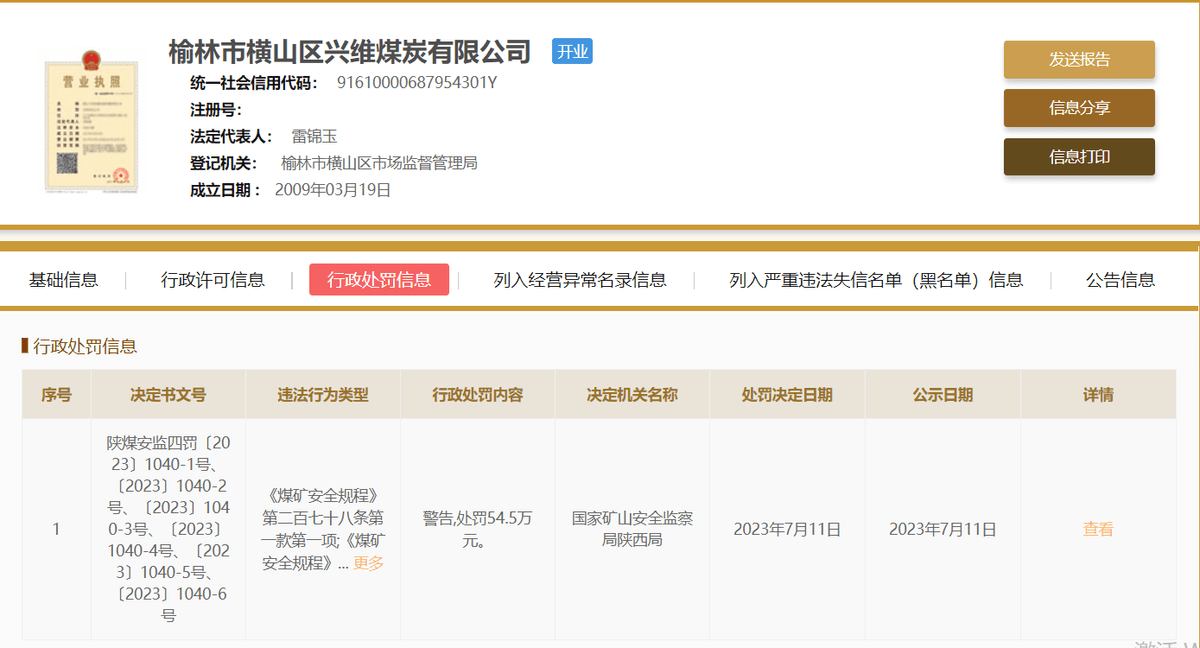This screenshot has height=648, width=1200.
Task: Click the 国家矿山安全监察局陕西局 authority cell
Action: [632, 529]
